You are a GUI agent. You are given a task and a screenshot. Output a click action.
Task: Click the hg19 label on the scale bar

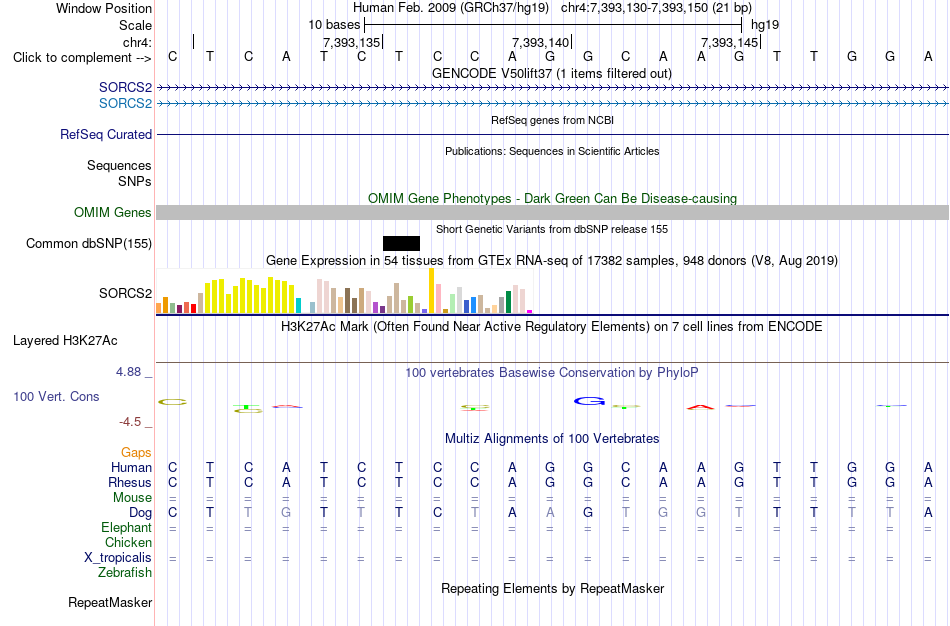pyautogui.click(x=765, y=25)
